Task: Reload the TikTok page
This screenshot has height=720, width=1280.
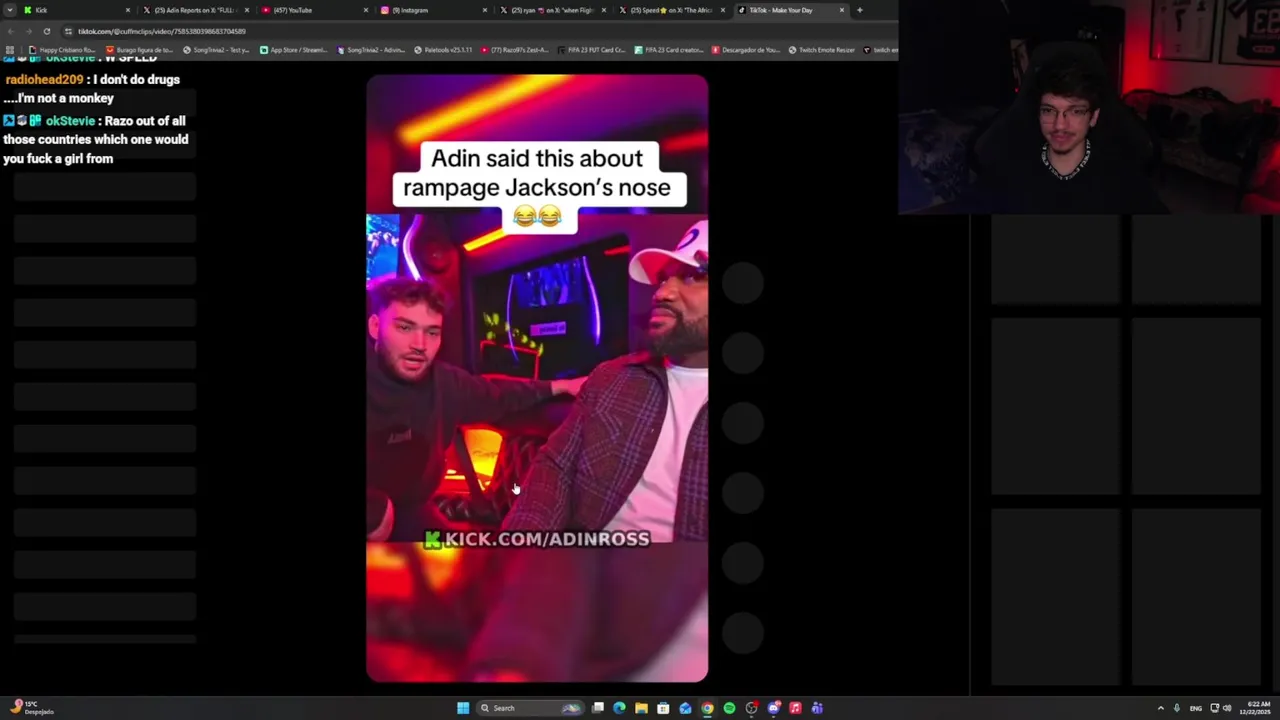Action: click(46, 31)
